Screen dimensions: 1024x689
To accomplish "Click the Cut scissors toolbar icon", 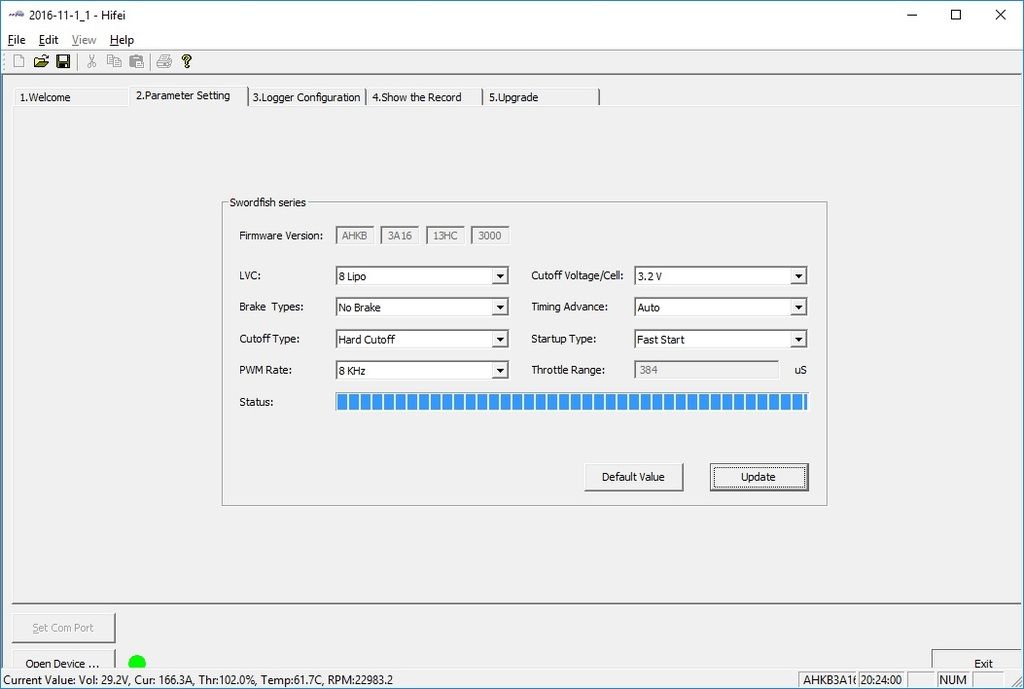I will 91,61.
